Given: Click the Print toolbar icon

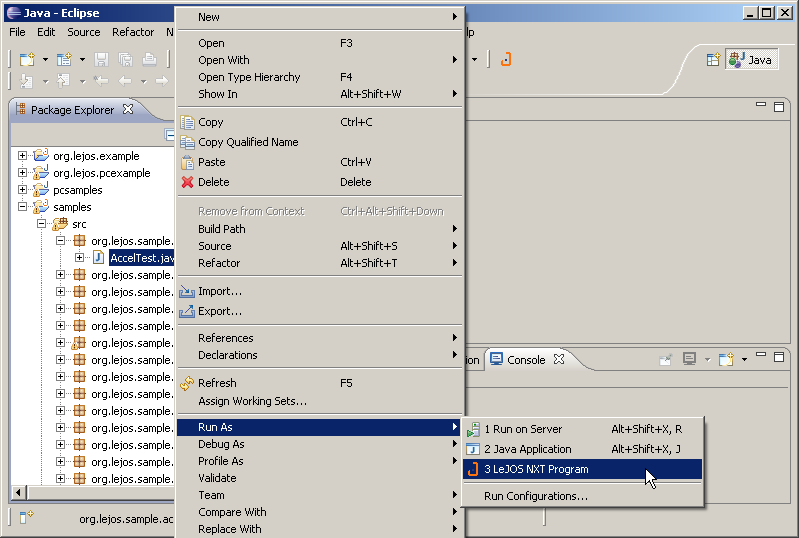Looking at the screenshot, I should [x=149, y=60].
